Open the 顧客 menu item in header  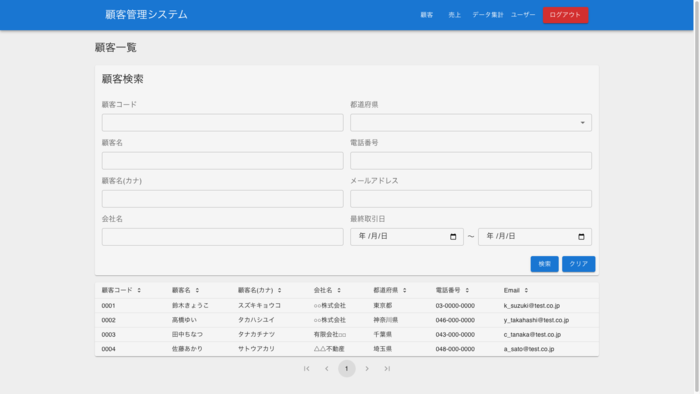426,15
